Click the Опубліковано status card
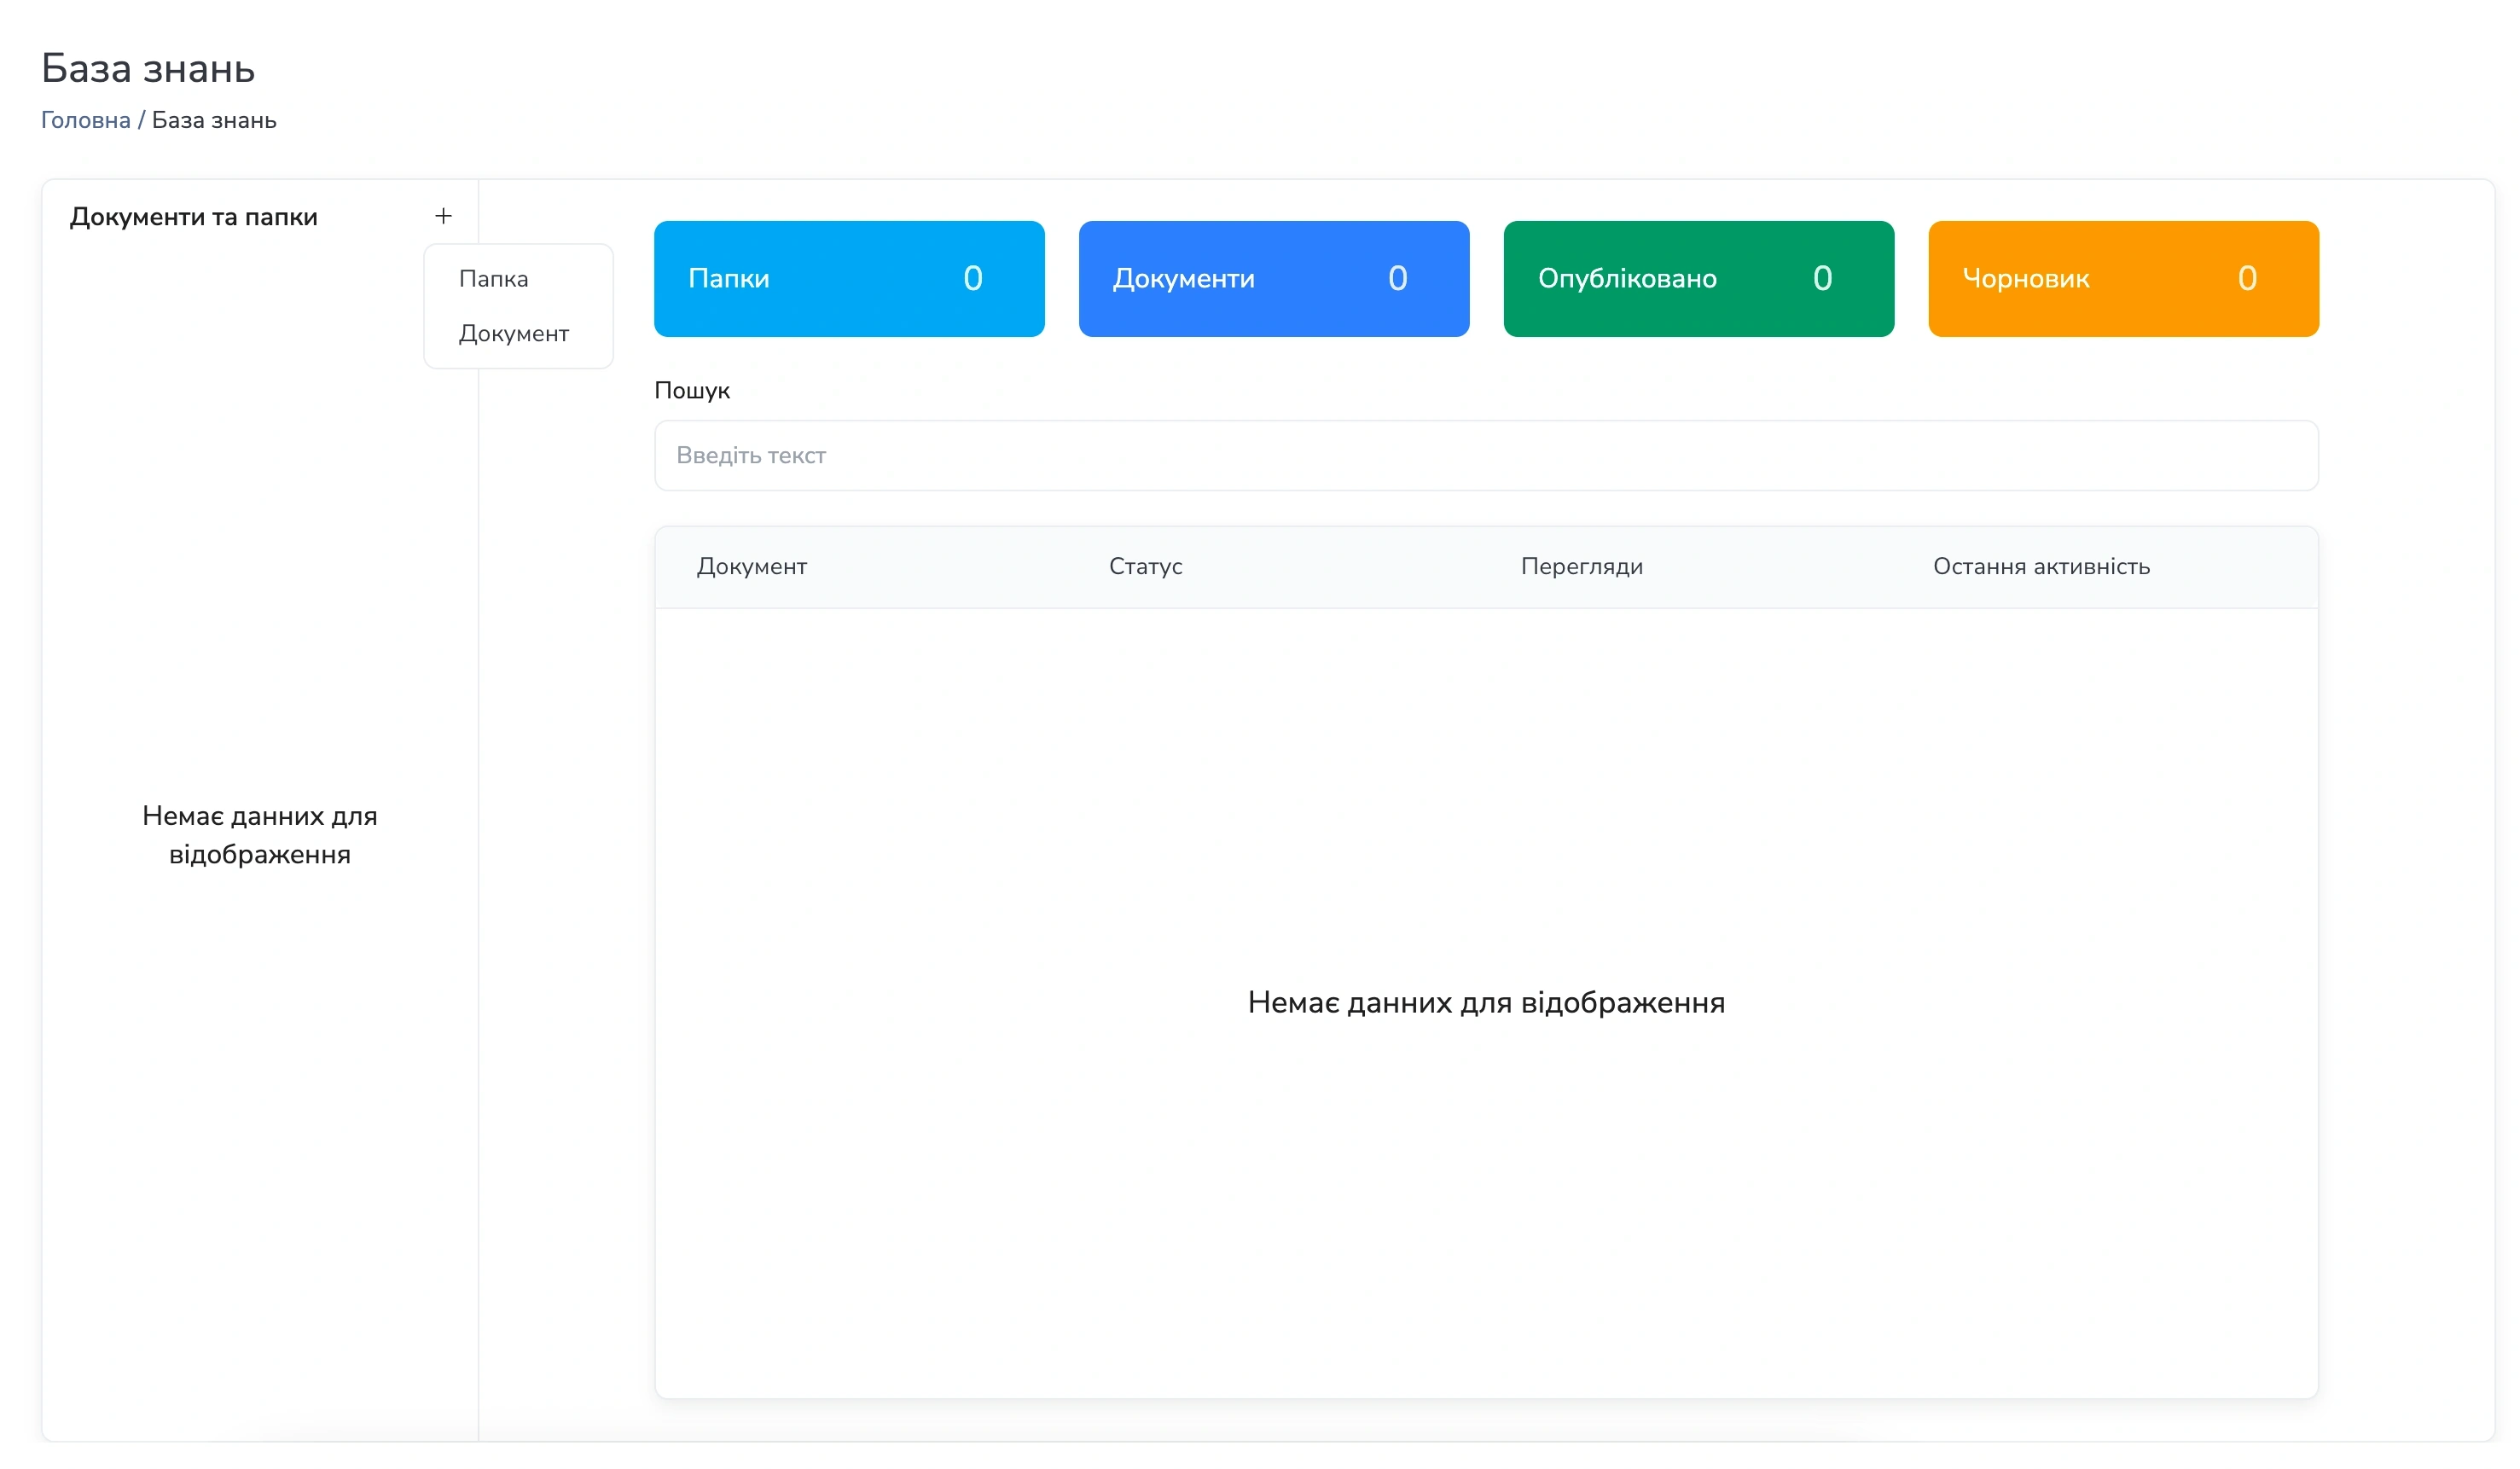Image resolution: width=2520 pixels, height=1469 pixels. (x=1698, y=279)
